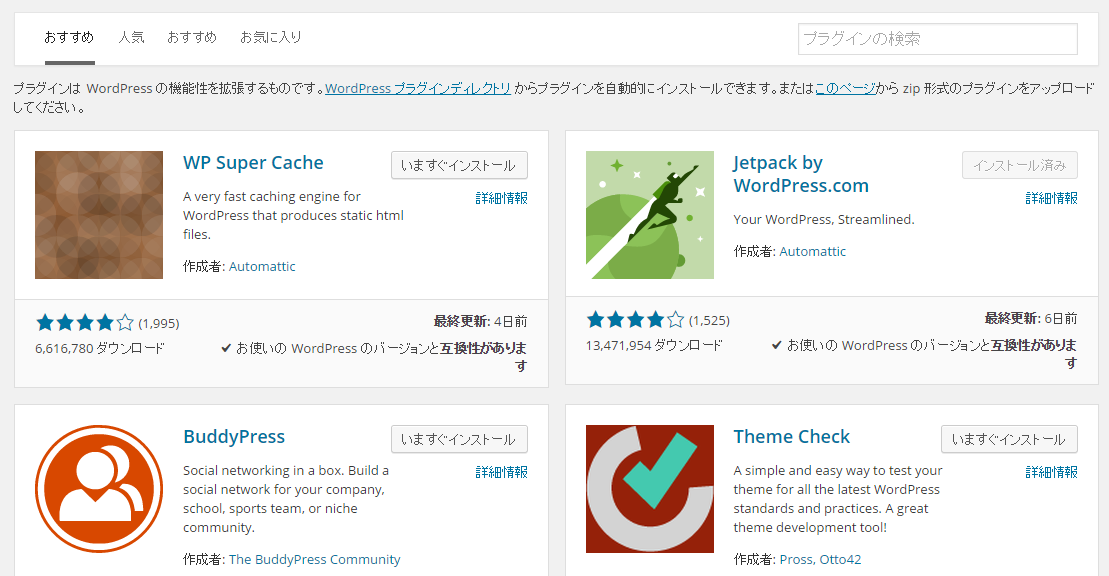Show 詳細情報 for Theme Check
This screenshot has width=1109, height=576.
tap(1051, 472)
